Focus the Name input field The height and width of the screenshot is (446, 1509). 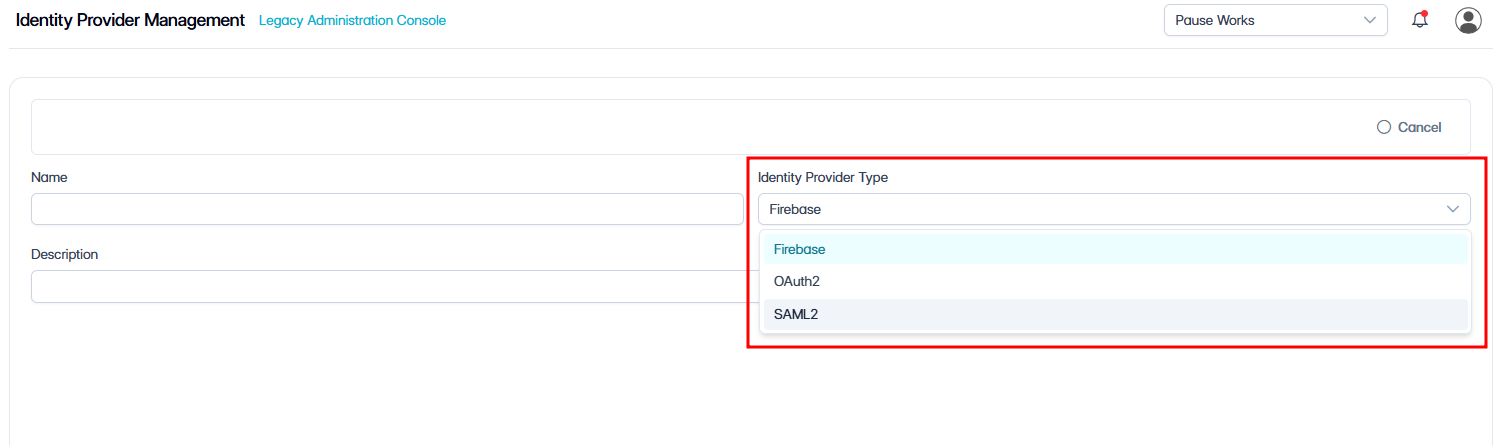387,209
